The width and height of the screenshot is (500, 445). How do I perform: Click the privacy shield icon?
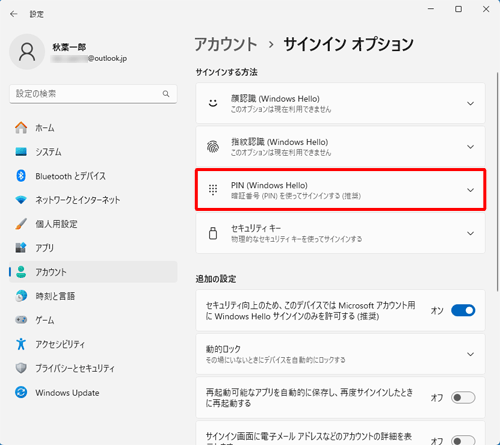pos(21,368)
